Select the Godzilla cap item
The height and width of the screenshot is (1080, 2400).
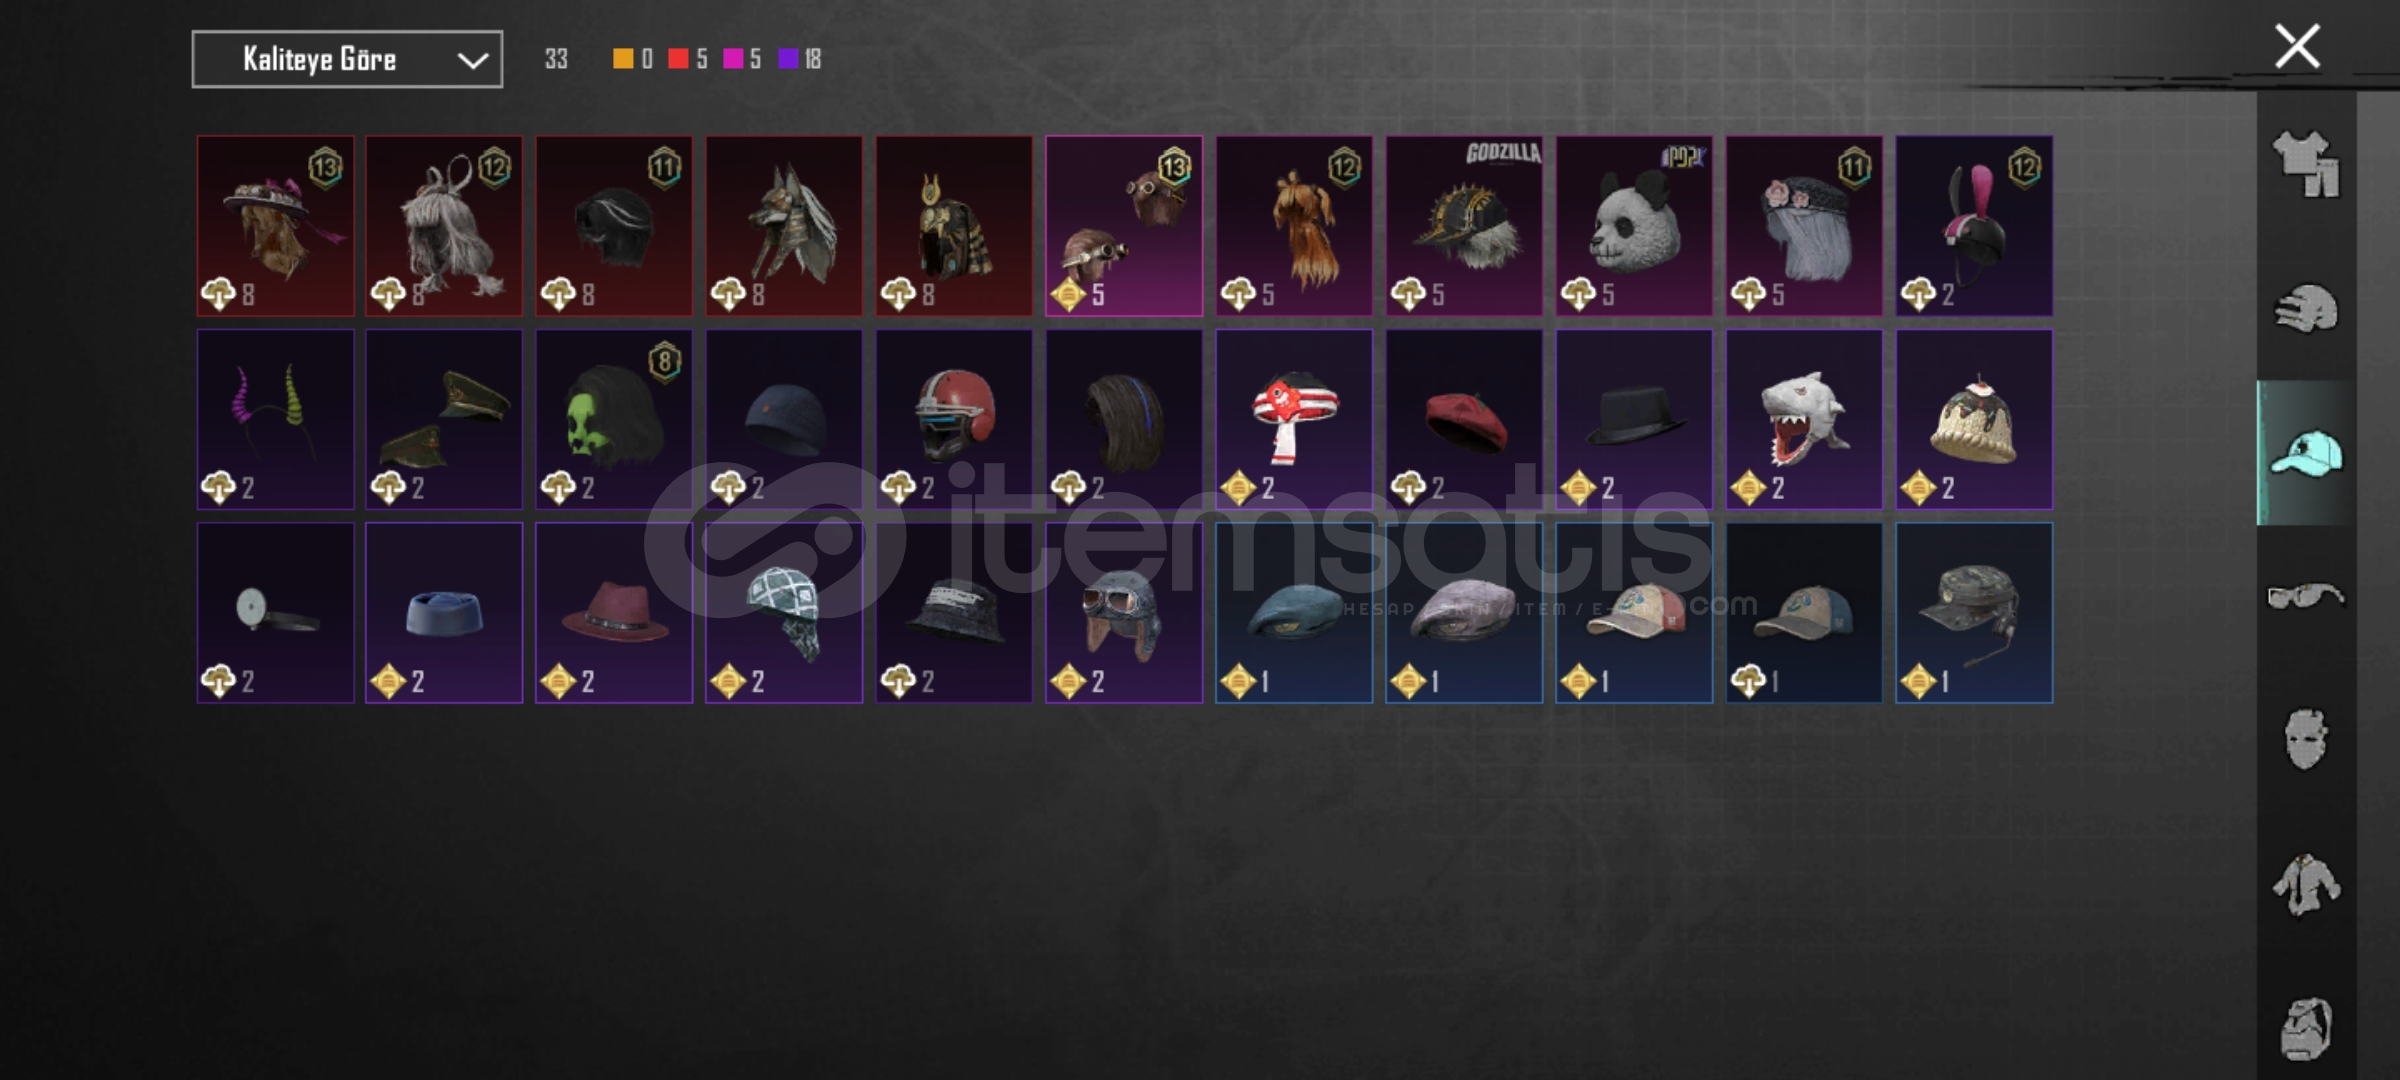[1464, 226]
